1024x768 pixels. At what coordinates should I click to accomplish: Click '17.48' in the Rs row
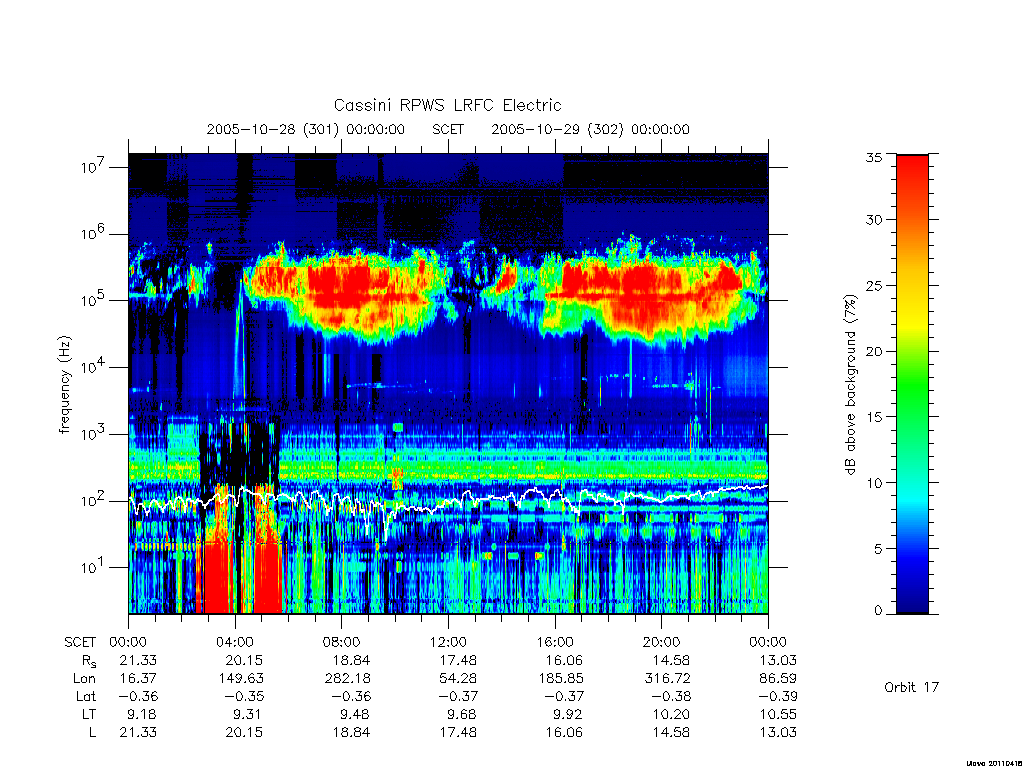point(458,660)
